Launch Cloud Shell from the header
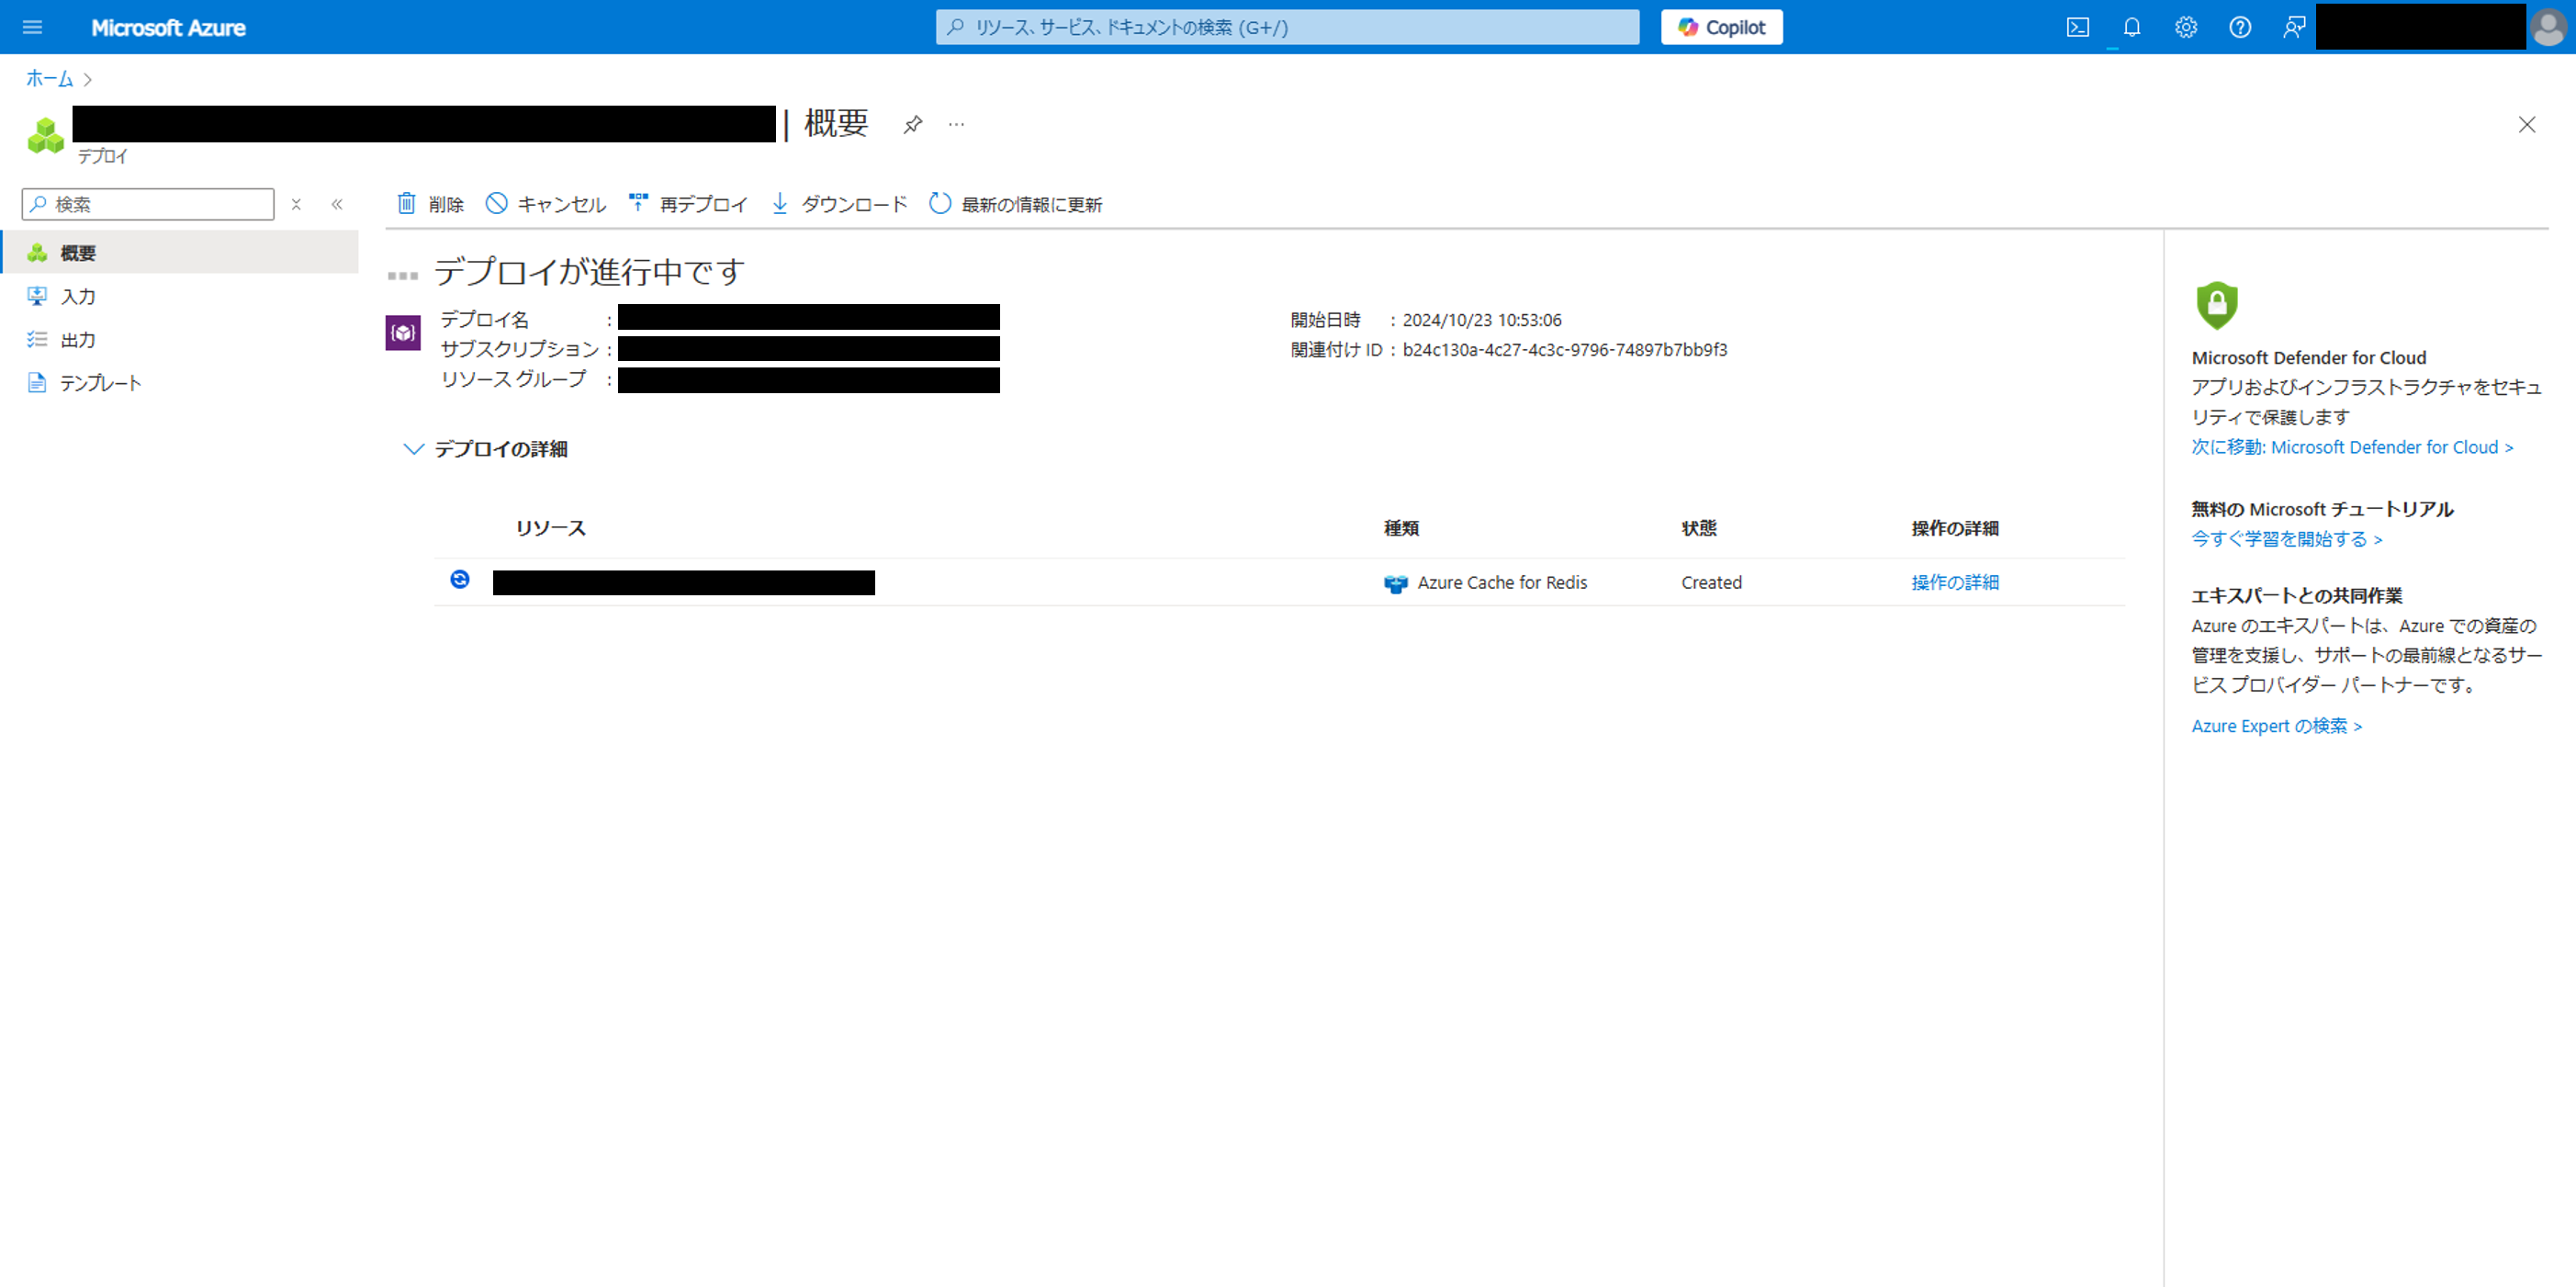This screenshot has width=2576, height=1287. point(2077,27)
